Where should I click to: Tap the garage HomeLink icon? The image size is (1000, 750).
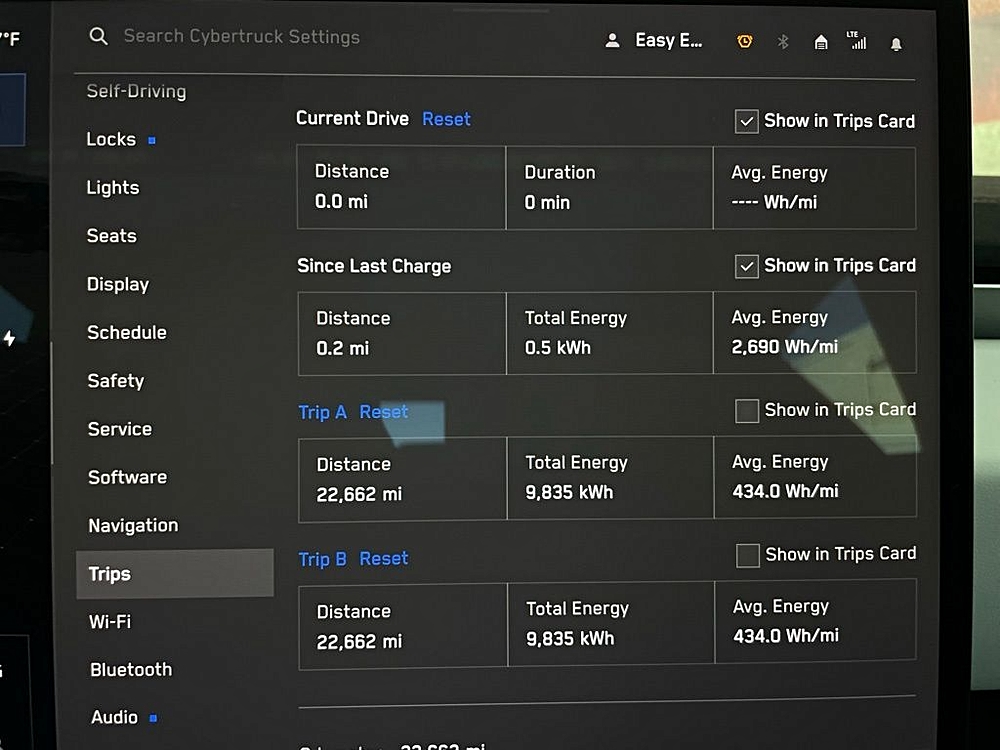[821, 42]
